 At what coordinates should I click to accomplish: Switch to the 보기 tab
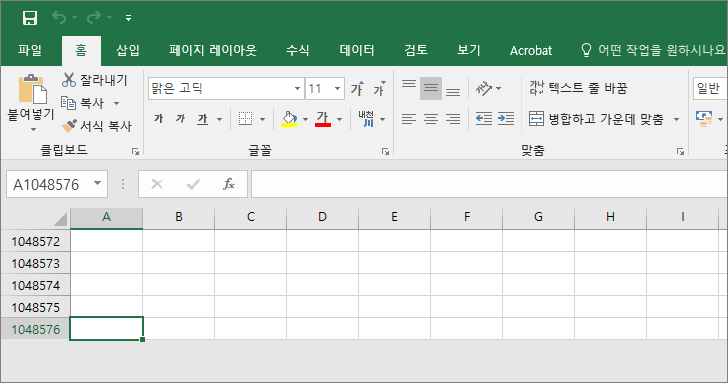pos(468,50)
